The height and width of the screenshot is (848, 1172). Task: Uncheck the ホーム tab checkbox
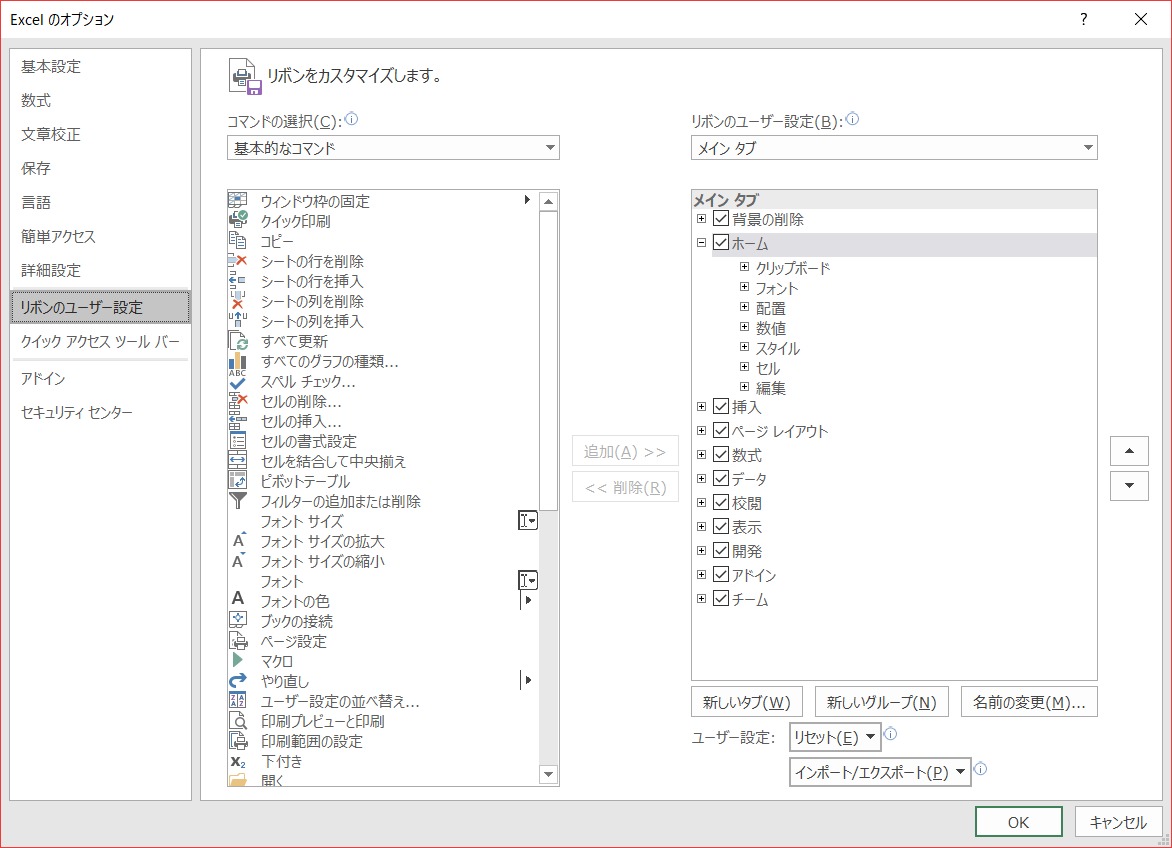721,242
